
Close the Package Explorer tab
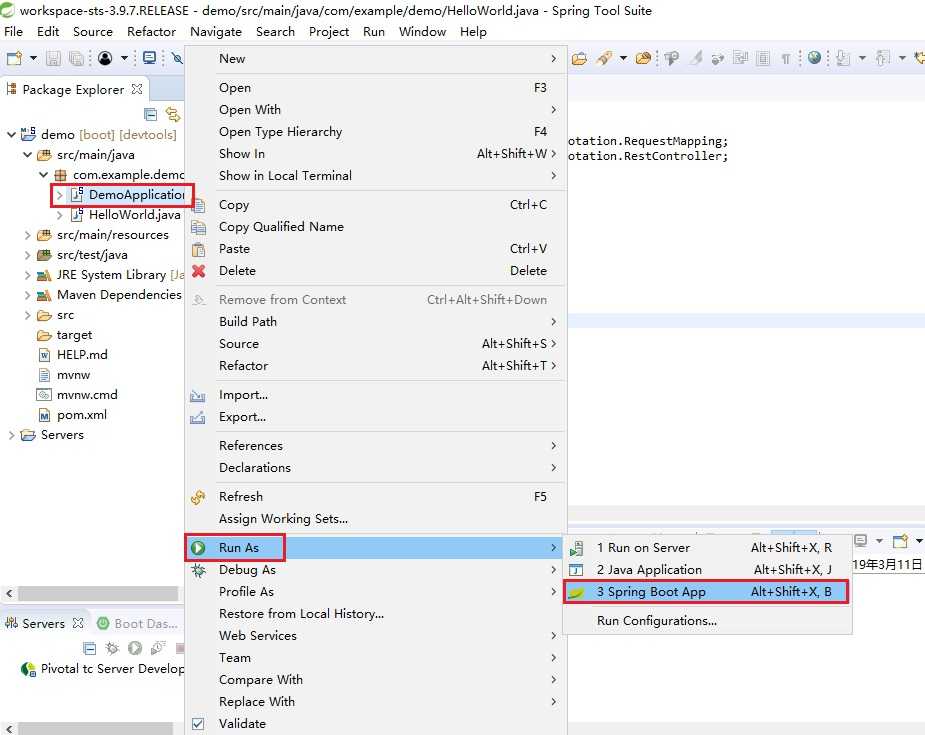pos(137,89)
